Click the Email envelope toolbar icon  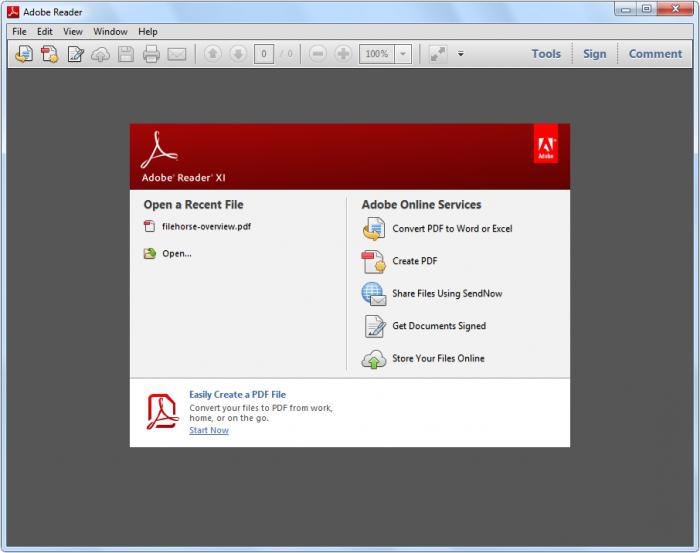pos(177,54)
